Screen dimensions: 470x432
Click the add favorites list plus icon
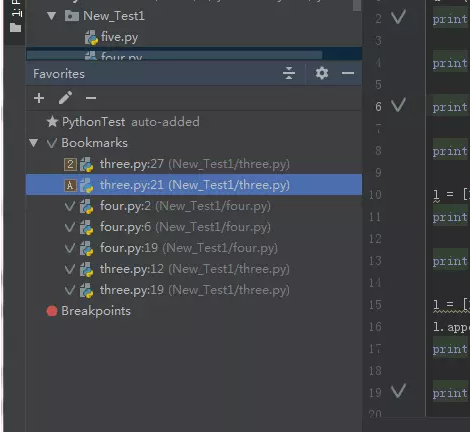[x=39, y=98]
